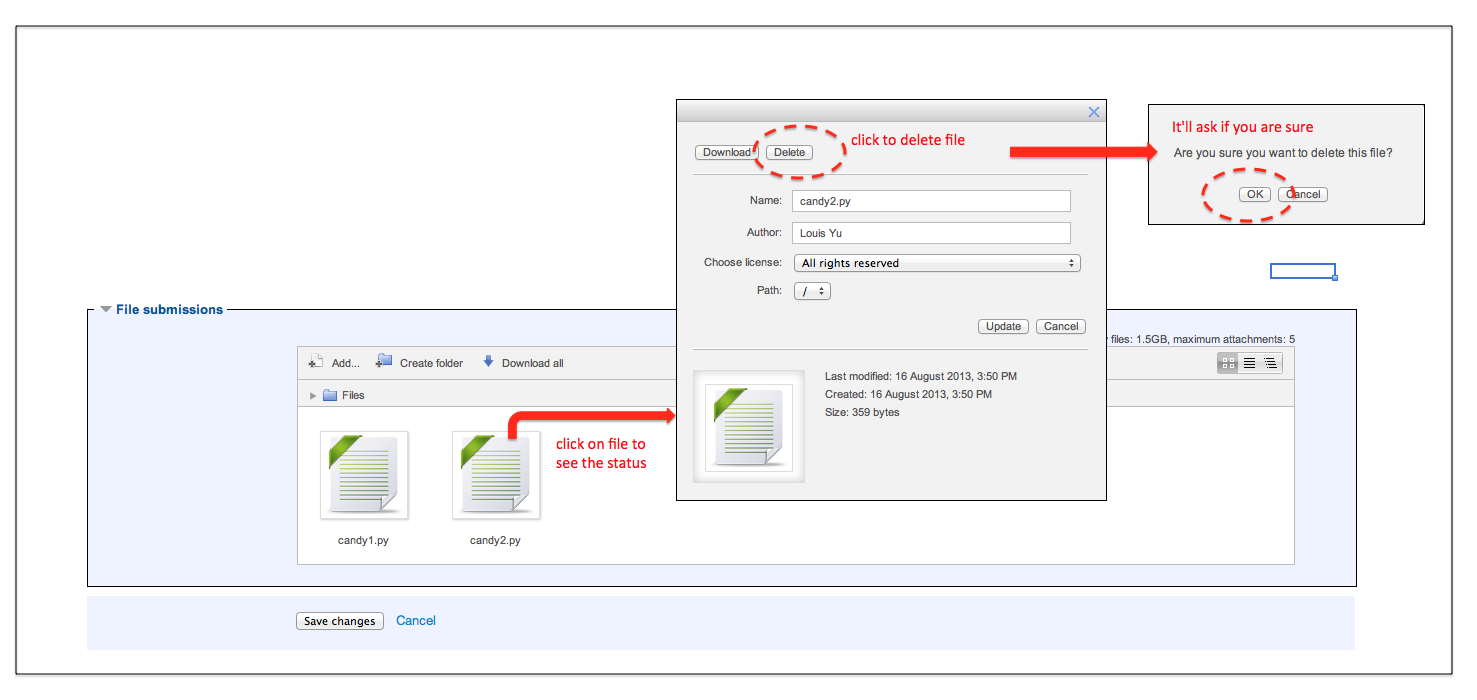This screenshot has height=700, width=1477.
Task: Collapse the File submissions section
Action: coord(106,310)
